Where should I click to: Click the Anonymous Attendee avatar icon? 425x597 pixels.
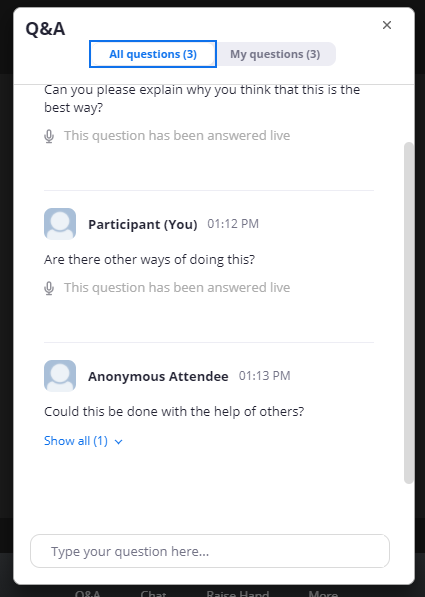[x=60, y=376]
